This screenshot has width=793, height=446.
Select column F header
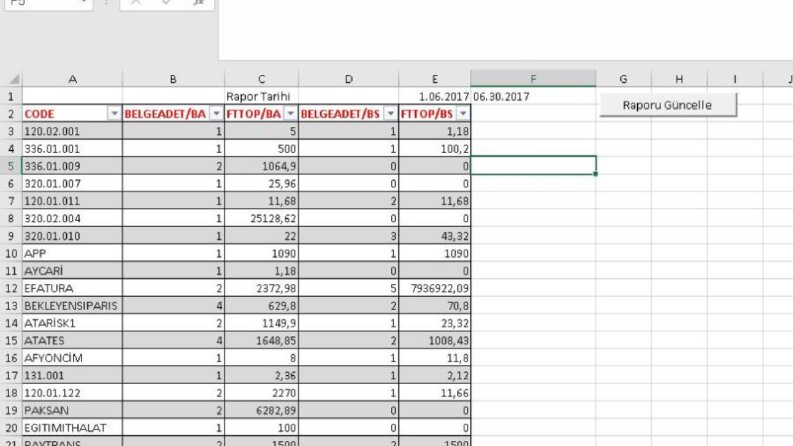pos(533,79)
